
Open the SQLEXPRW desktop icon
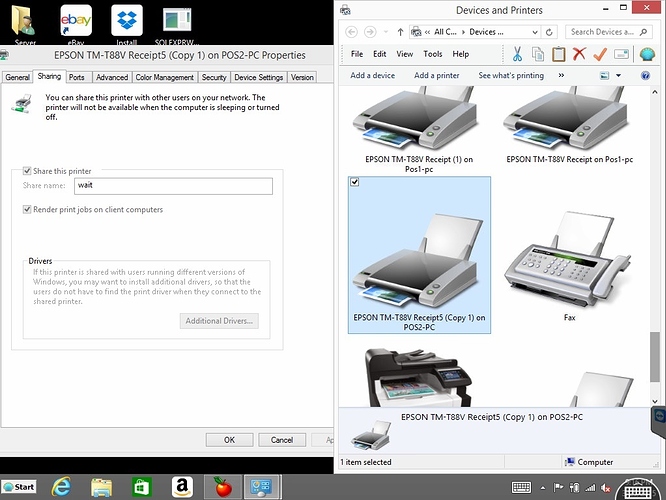point(176,24)
